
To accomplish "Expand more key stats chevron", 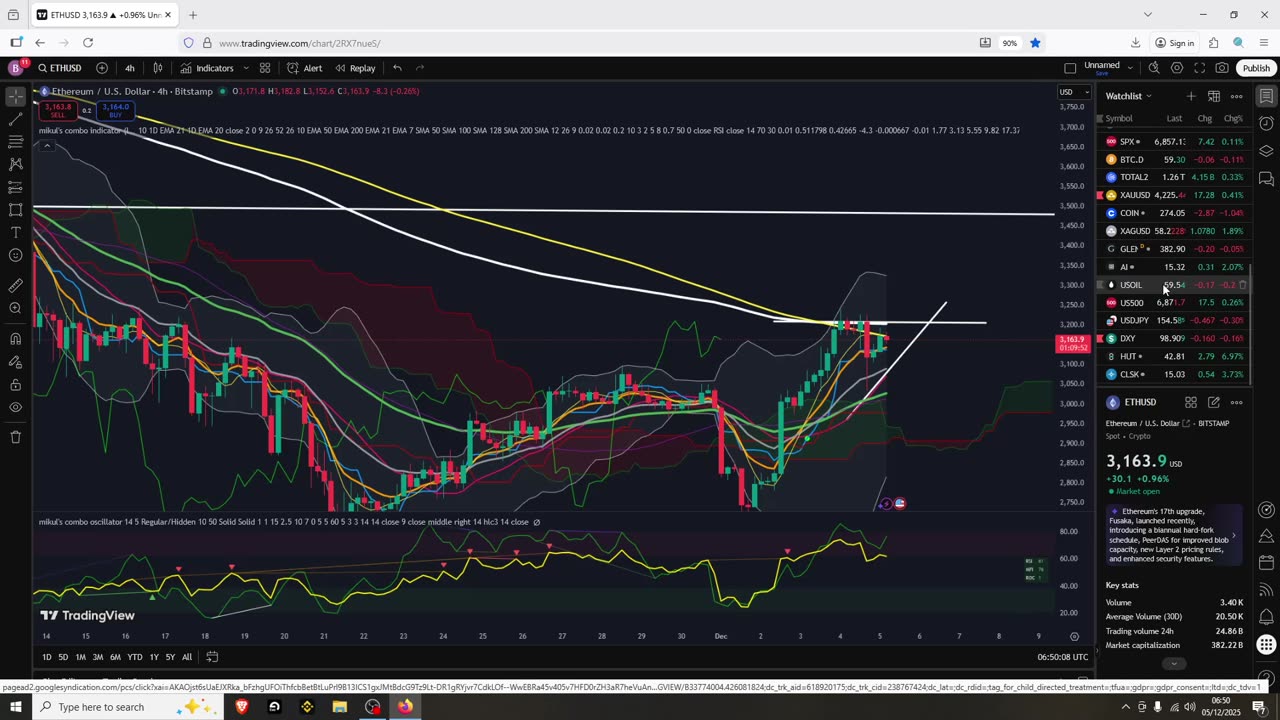I will pos(1174,663).
